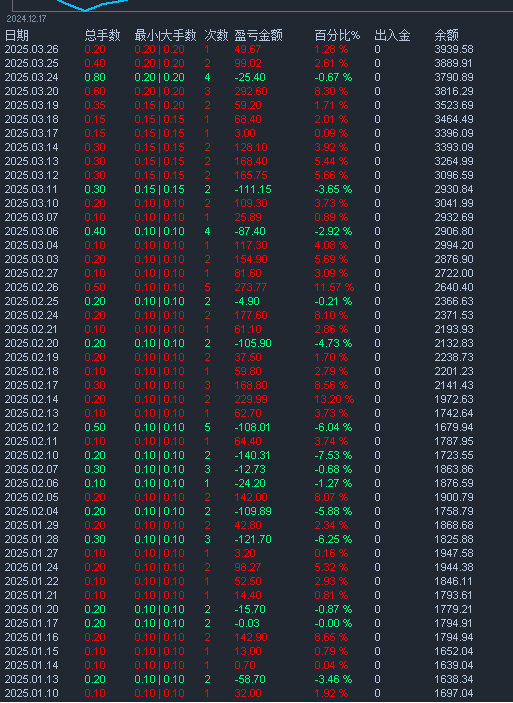The width and height of the screenshot is (513, 703).
Task: Click the 11.57 % percentage value
Action: pyautogui.click(x=334, y=287)
